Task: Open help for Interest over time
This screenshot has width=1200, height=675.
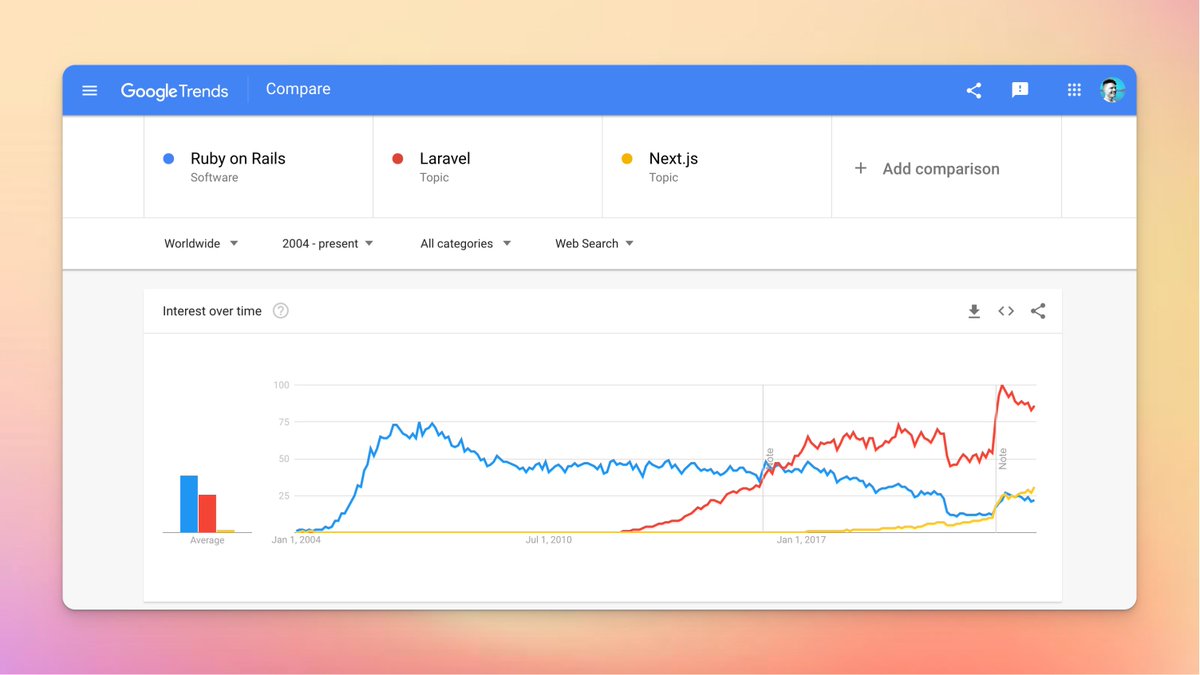Action: coord(281,311)
